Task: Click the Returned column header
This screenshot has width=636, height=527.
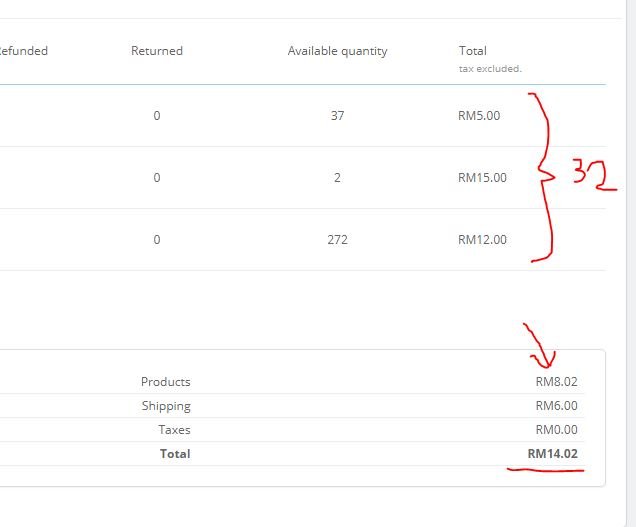Action: [157, 51]
